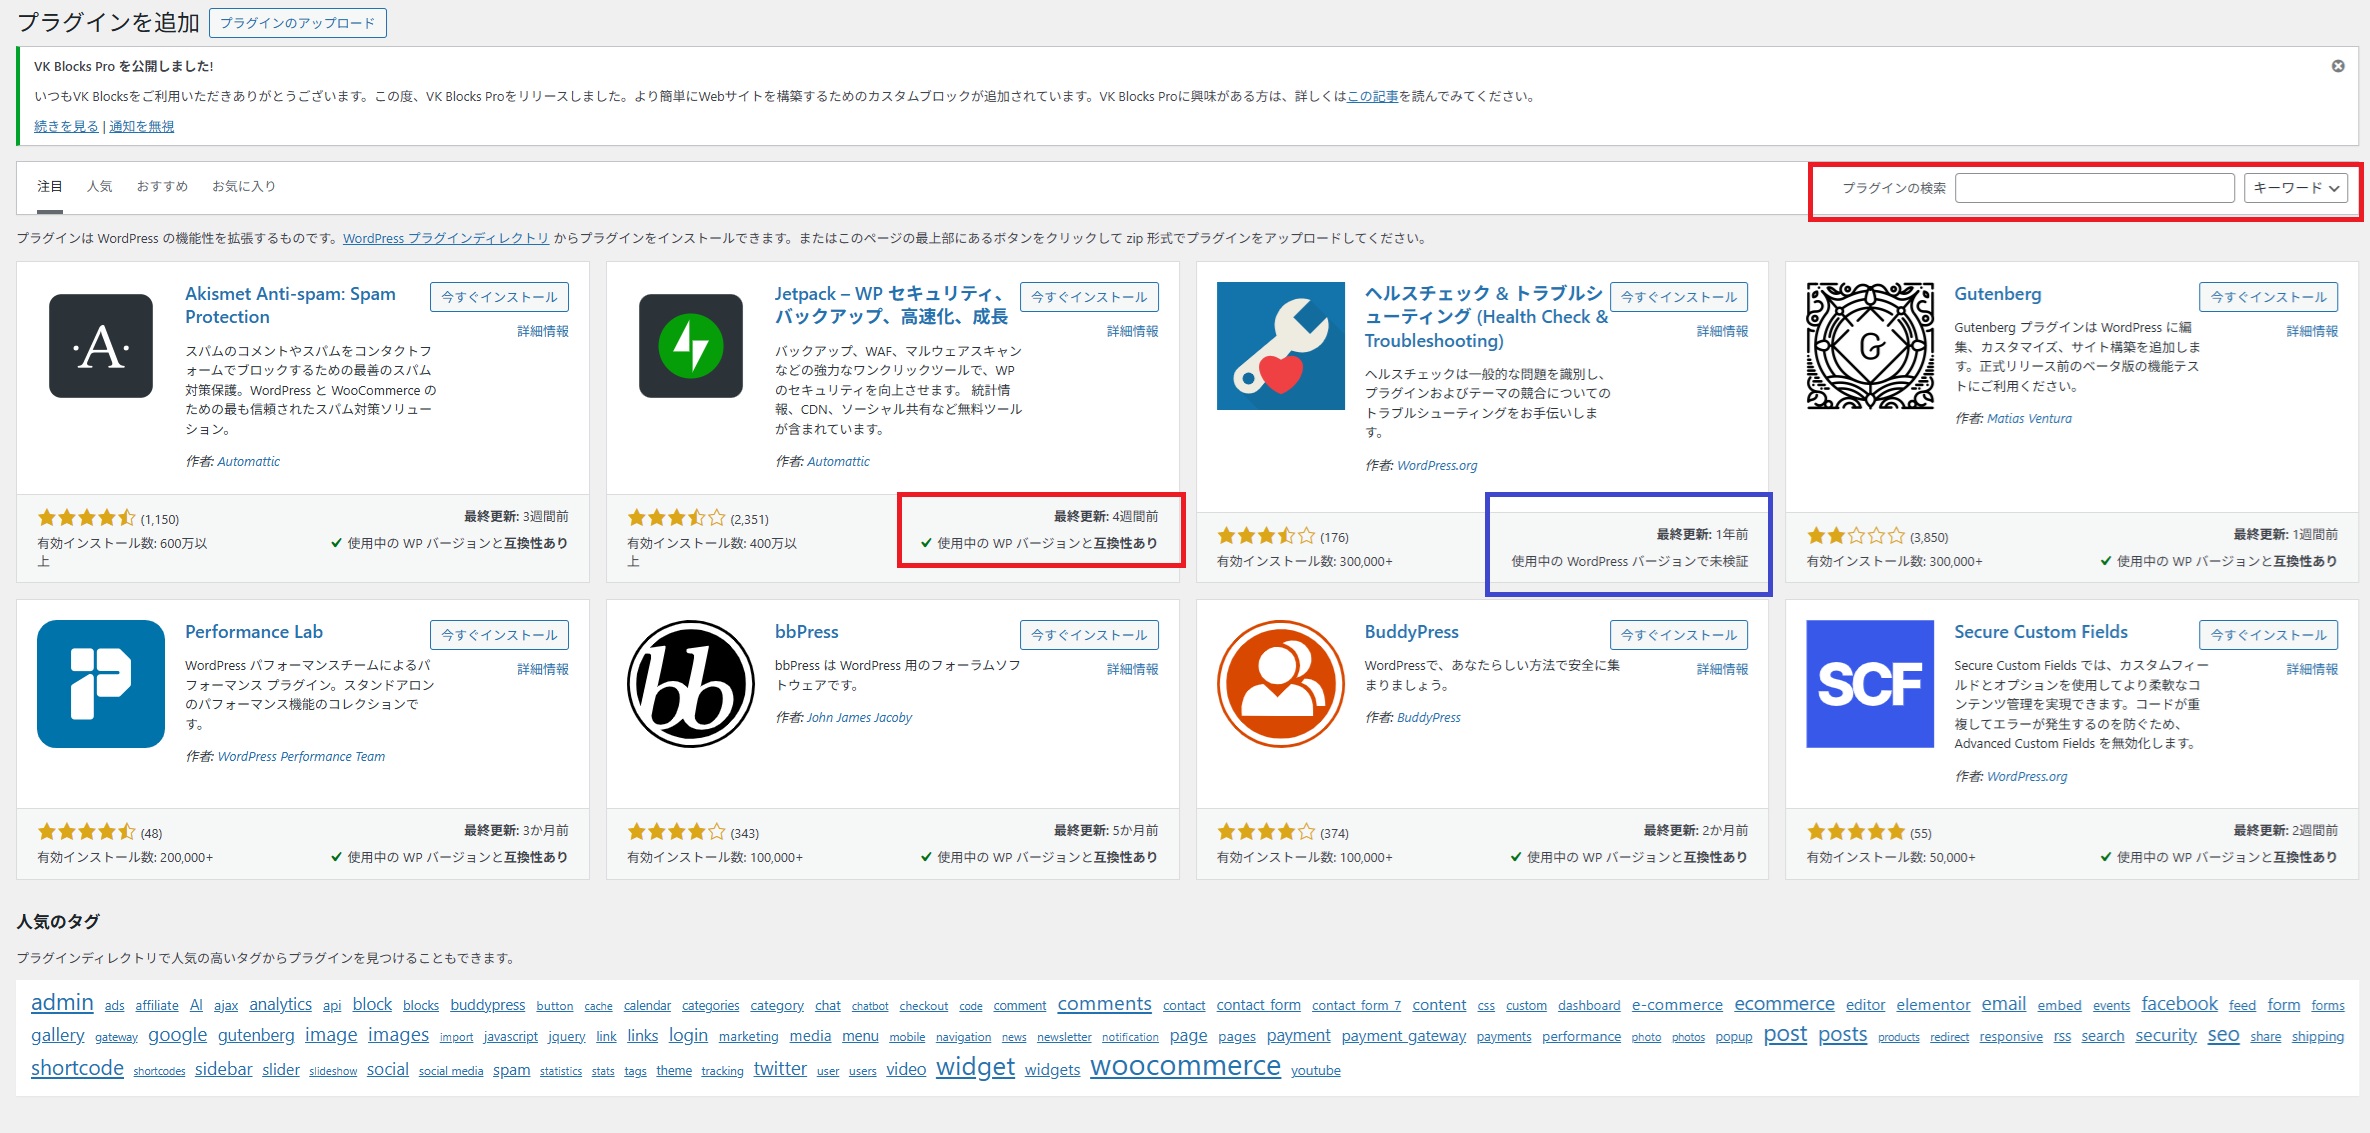Click the 通知を無視 link
The width and height of the screenshot is (2370, 1133).
pyautogui.click(x=141, y=126)
